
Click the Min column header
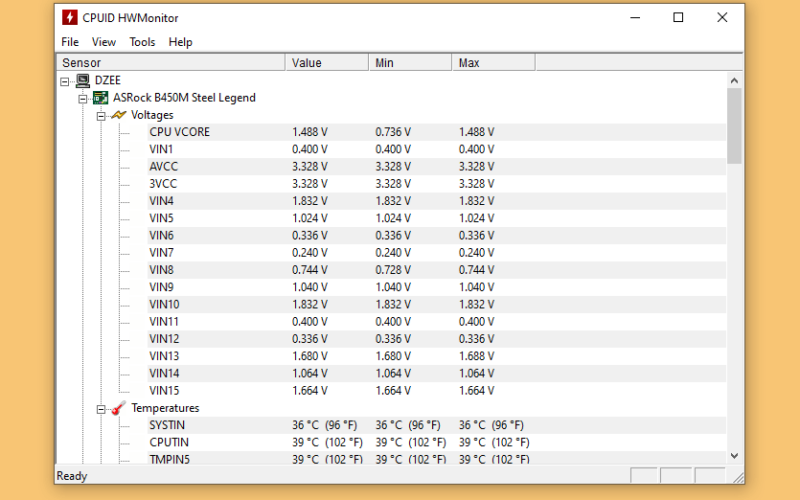410,63
